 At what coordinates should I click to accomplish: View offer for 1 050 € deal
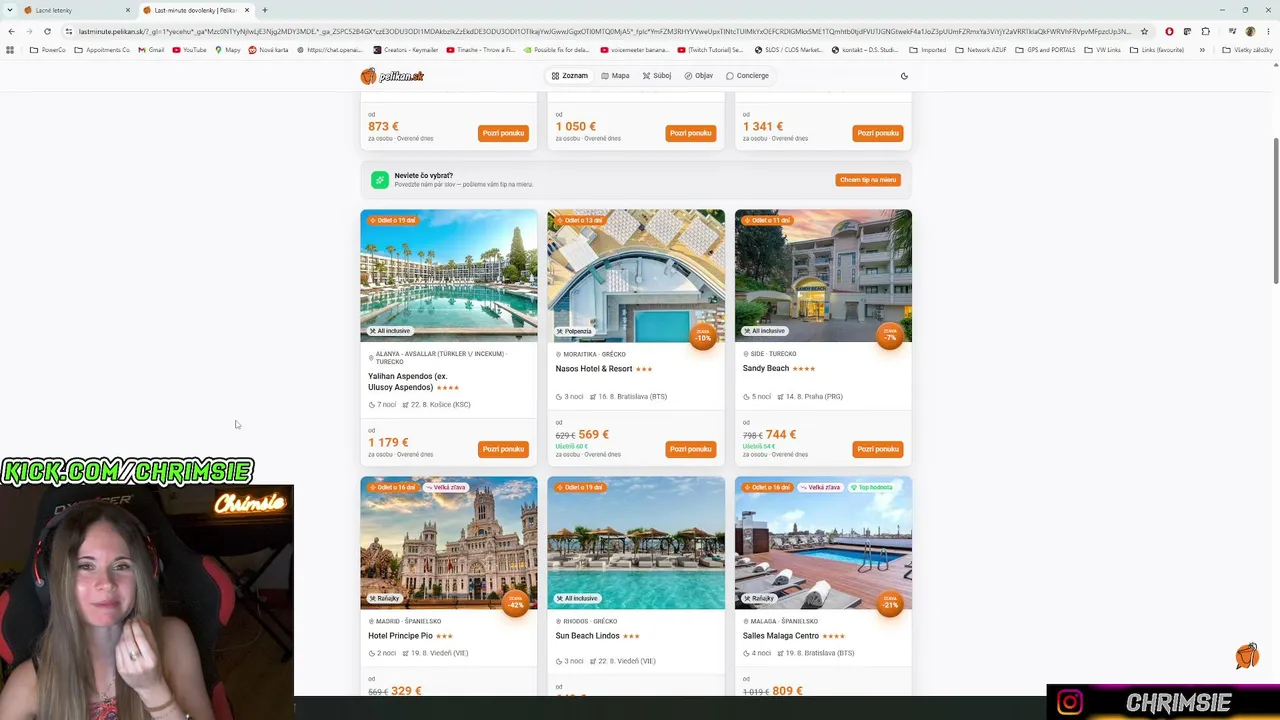click(691, 133)
